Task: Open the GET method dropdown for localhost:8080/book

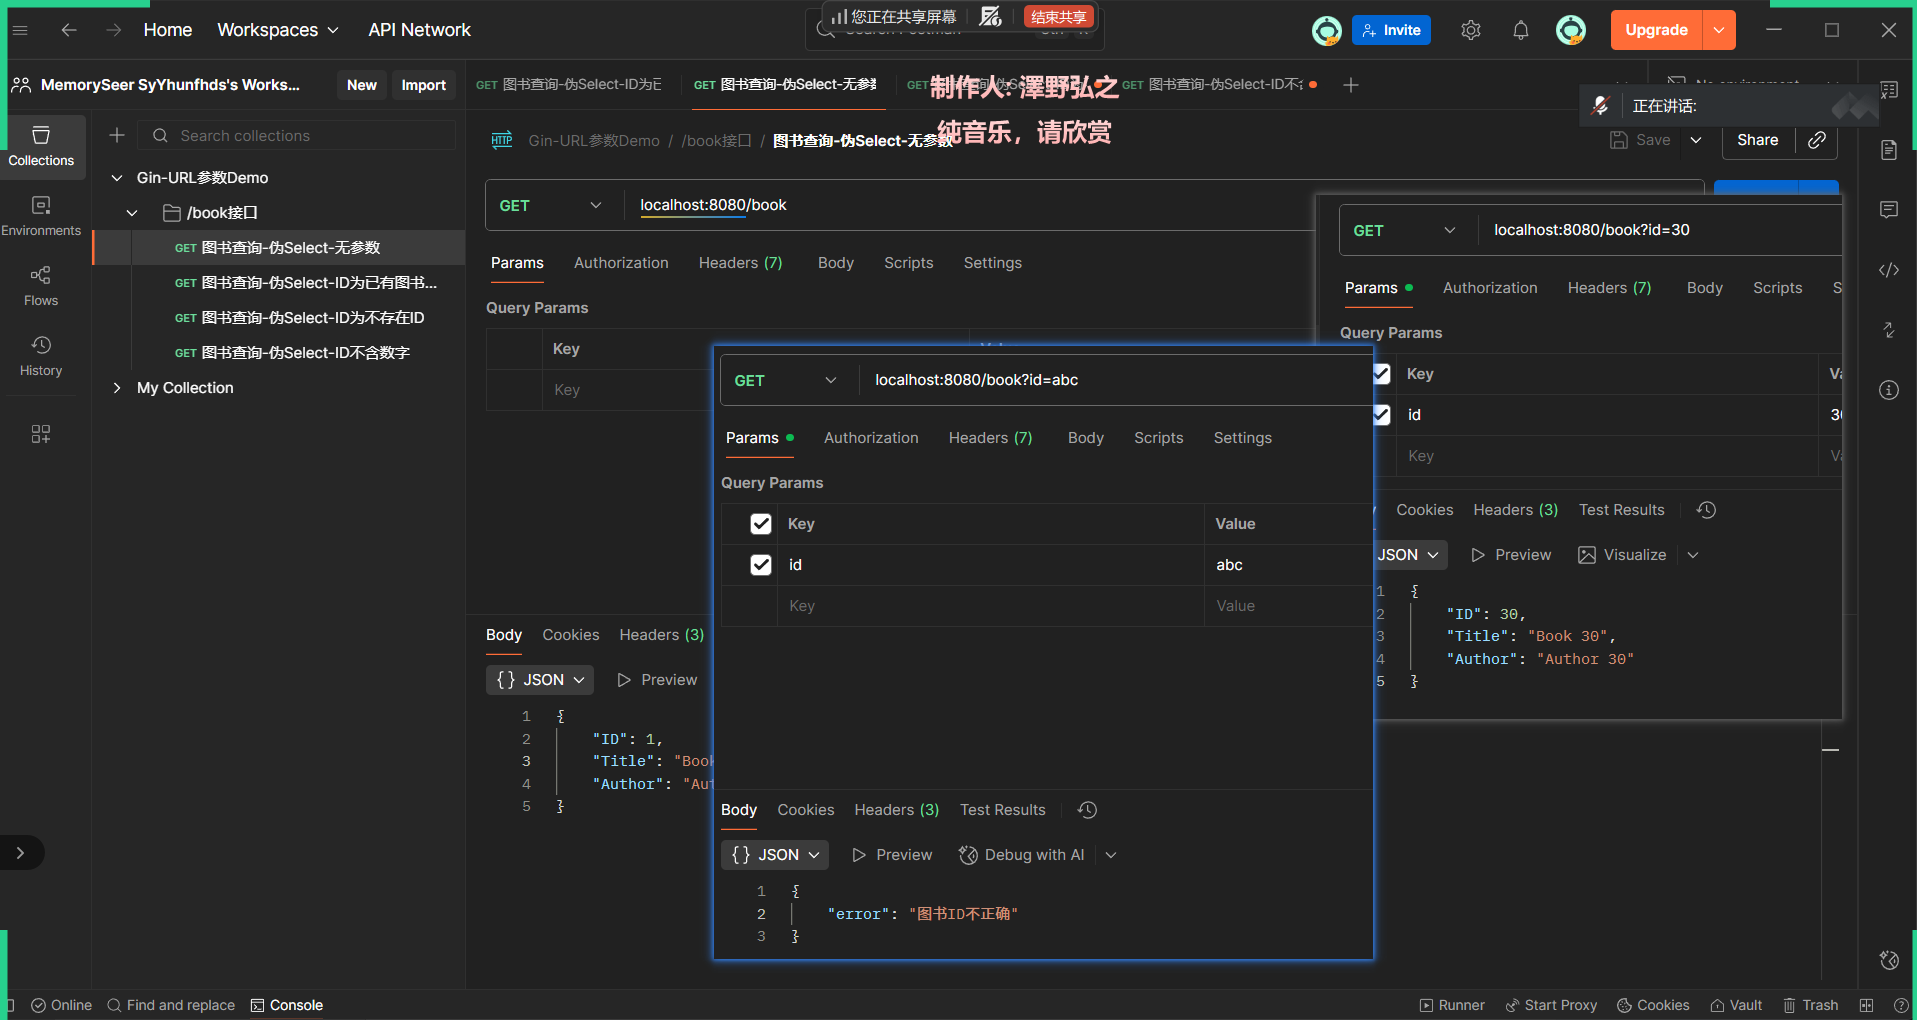Action: coord(551,205)
